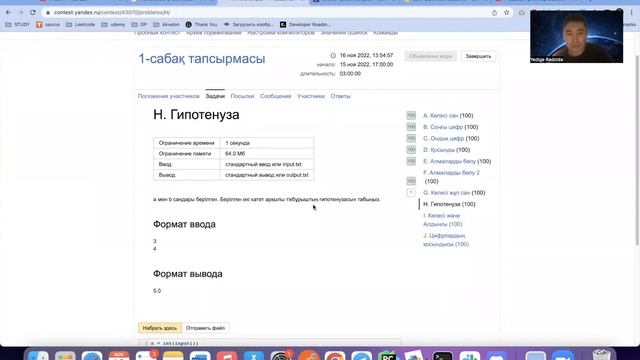
Task: Go back with the browser back arrow
Action: click(9, 13)
